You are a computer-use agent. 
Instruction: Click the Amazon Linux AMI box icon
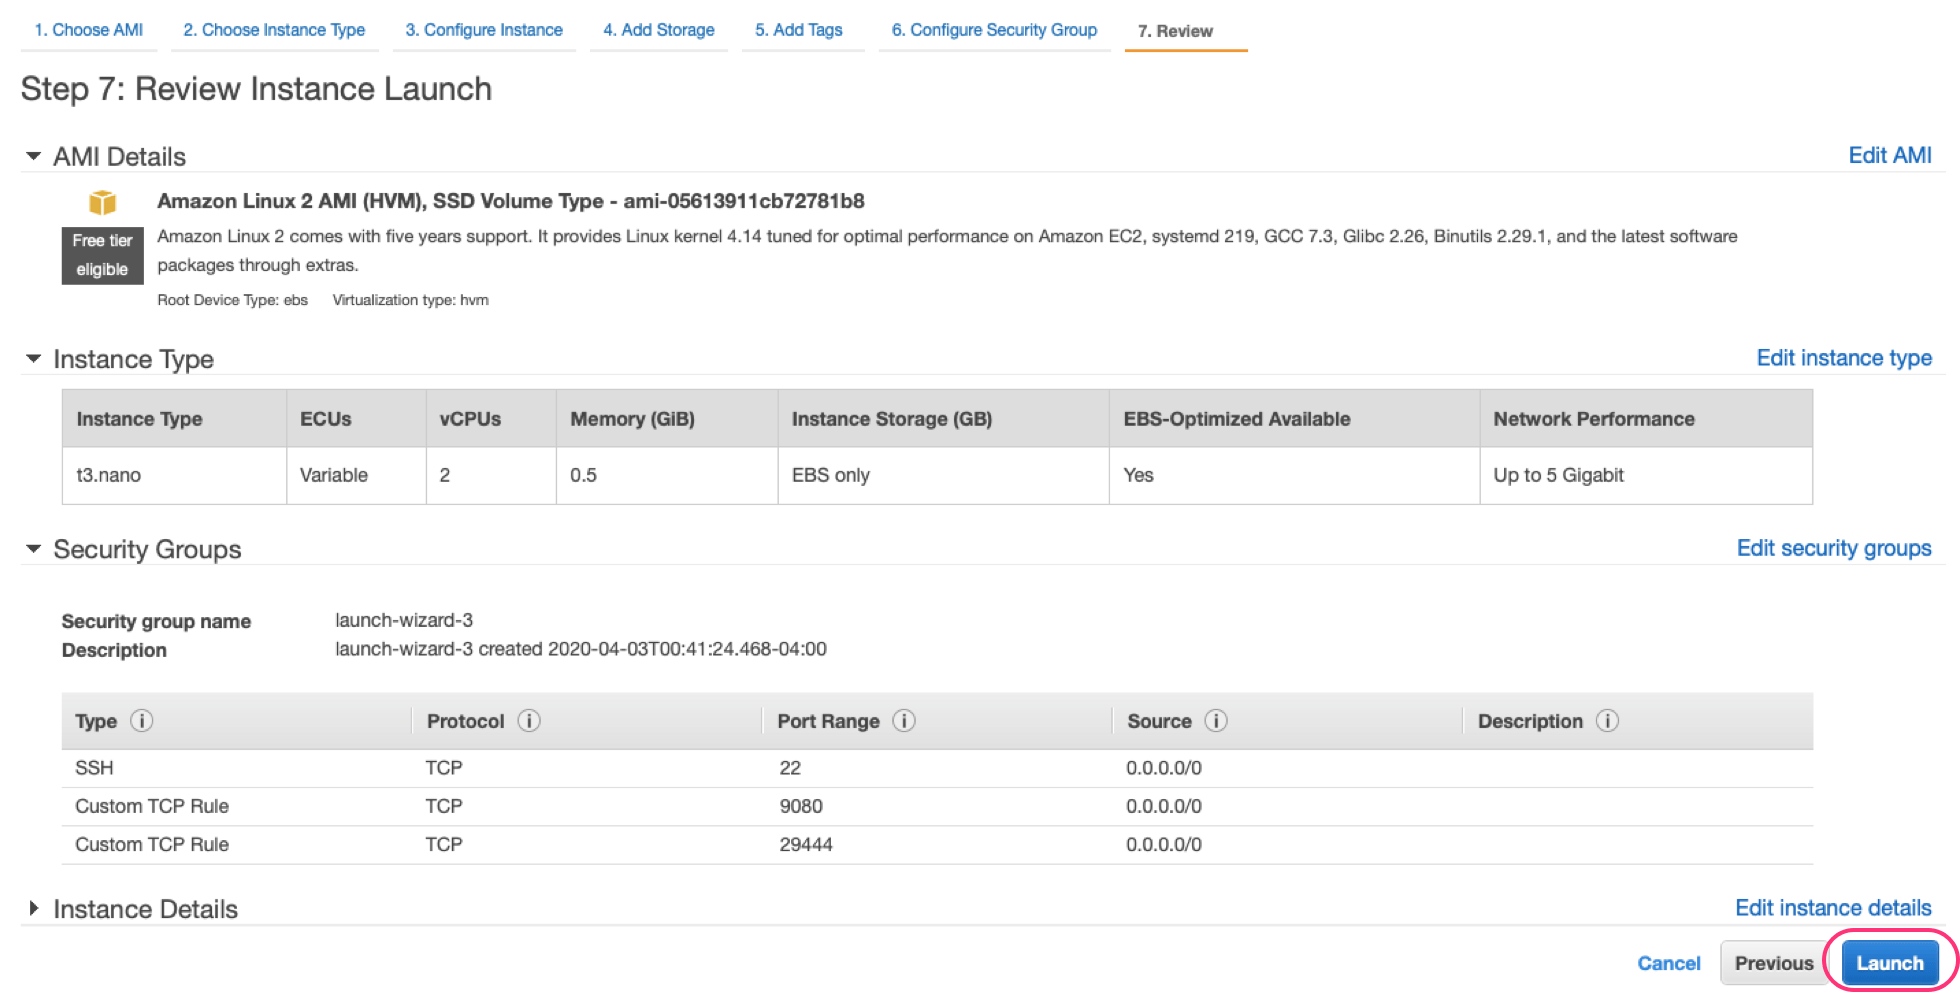pyautogui.click(x=102, y=202)
